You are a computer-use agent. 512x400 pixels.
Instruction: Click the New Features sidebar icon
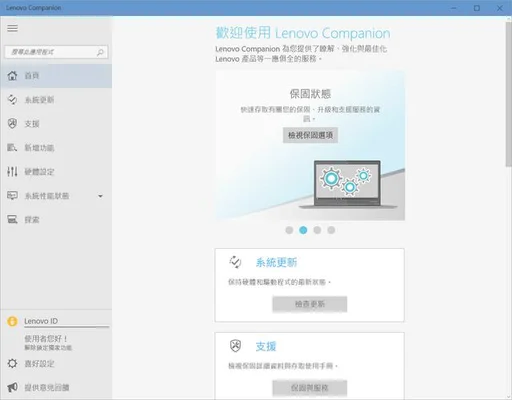12,147
